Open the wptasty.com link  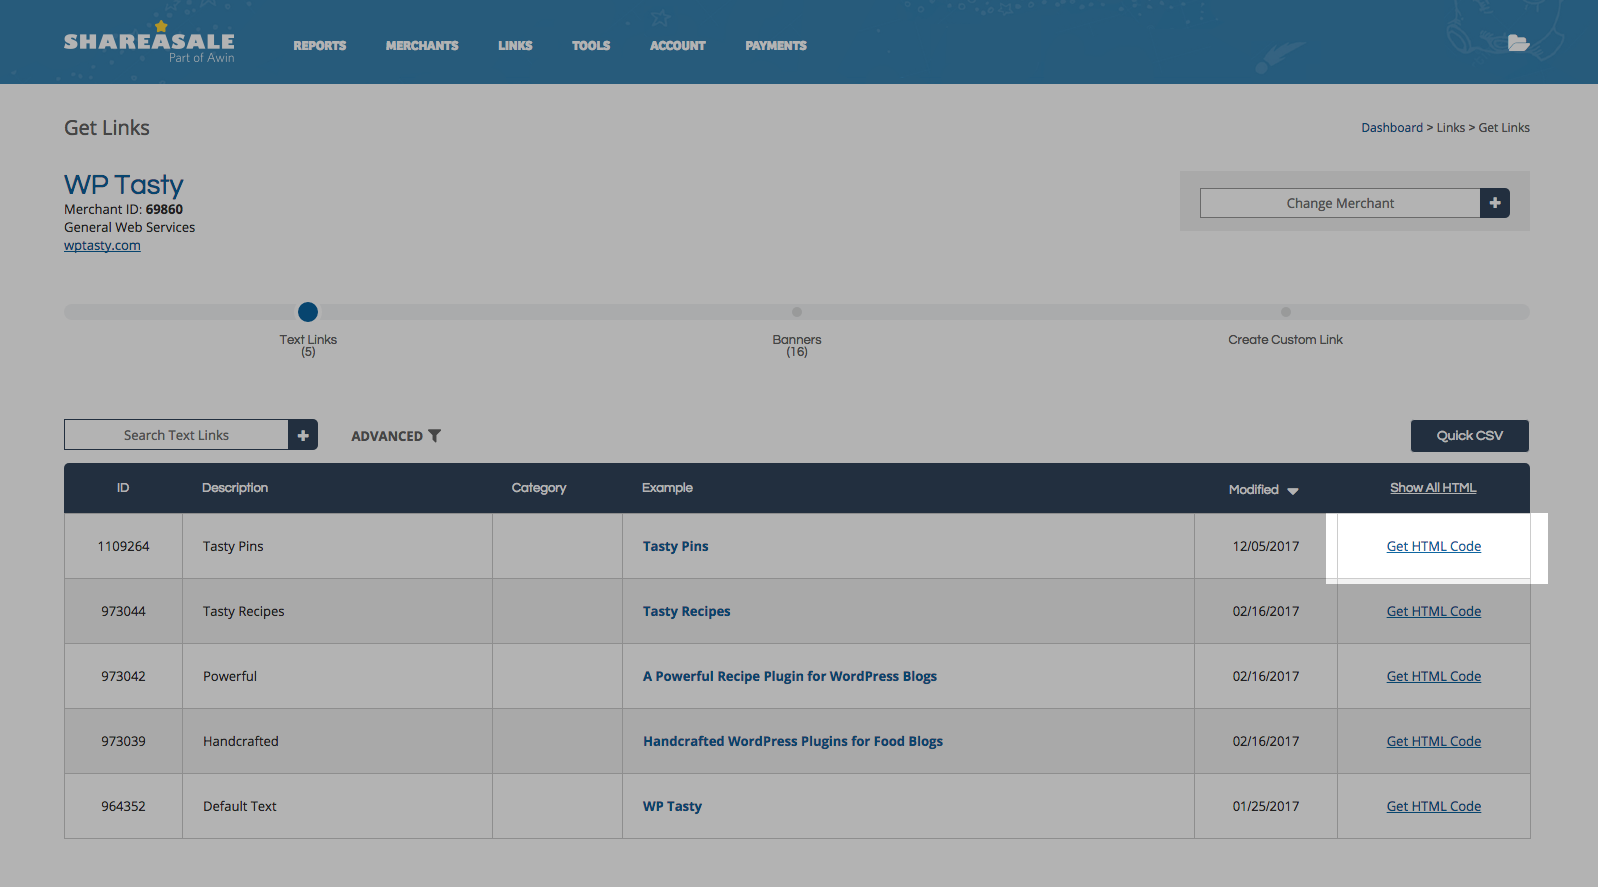(102, 246)
